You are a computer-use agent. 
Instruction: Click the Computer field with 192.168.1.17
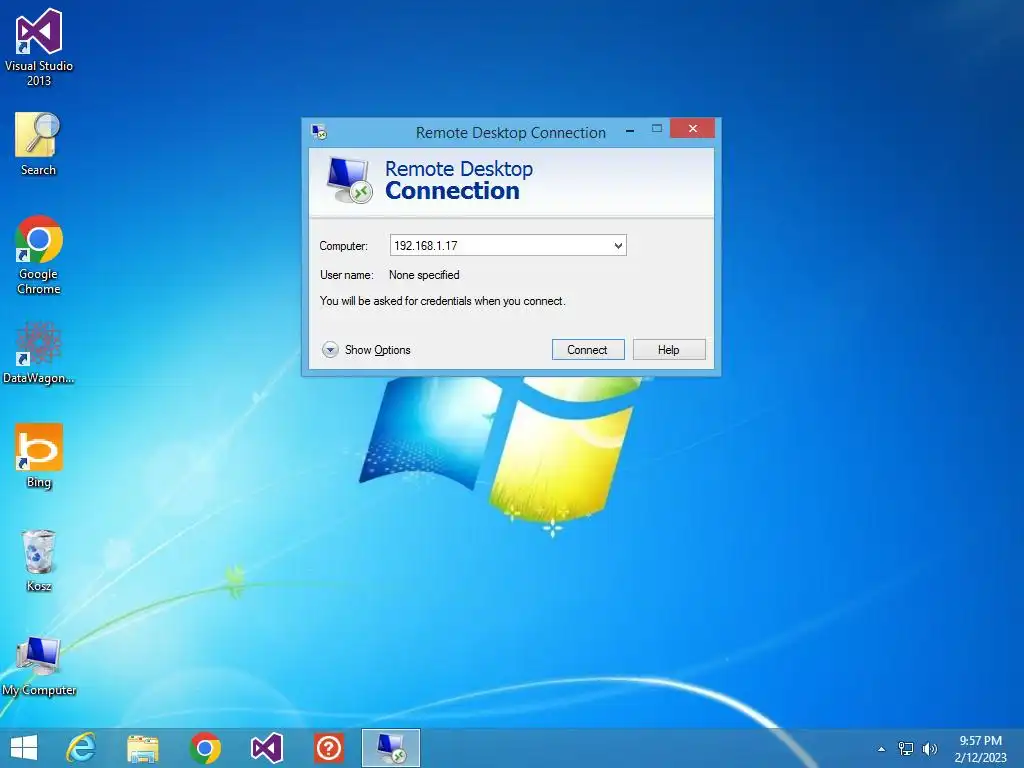click(x=508, y=246)
